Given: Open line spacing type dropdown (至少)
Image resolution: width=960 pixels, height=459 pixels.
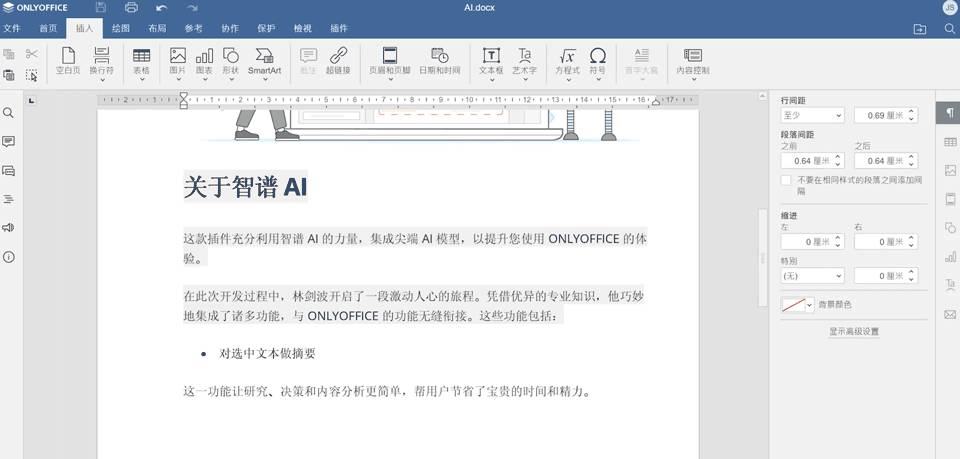Looking at the screenshot, I should [812, 115].
